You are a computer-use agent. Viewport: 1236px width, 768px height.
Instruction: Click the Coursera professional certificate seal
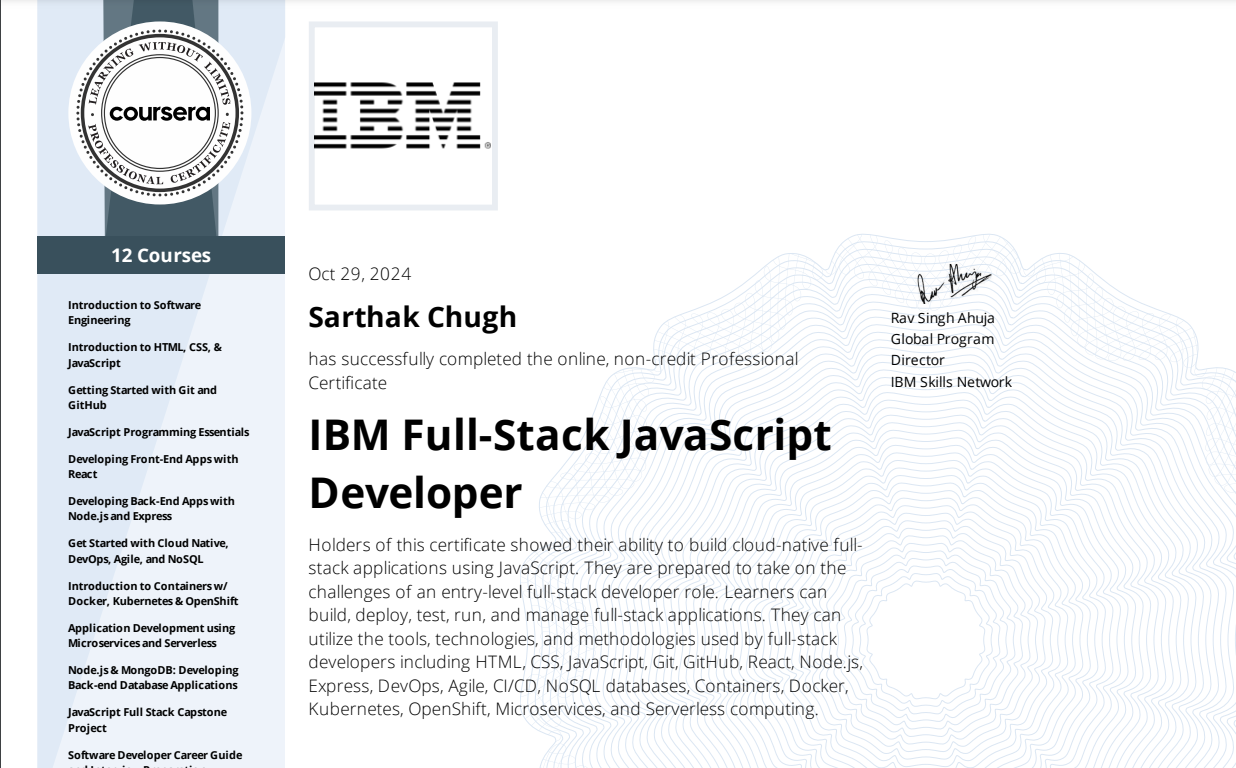point(160,111)
